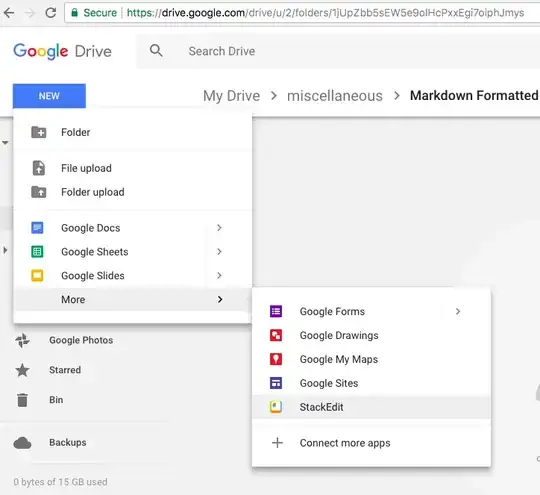540x495 pixels.
Task: Click the Markdown Formatted breadcrumb
Action: [x=475, y=95]
